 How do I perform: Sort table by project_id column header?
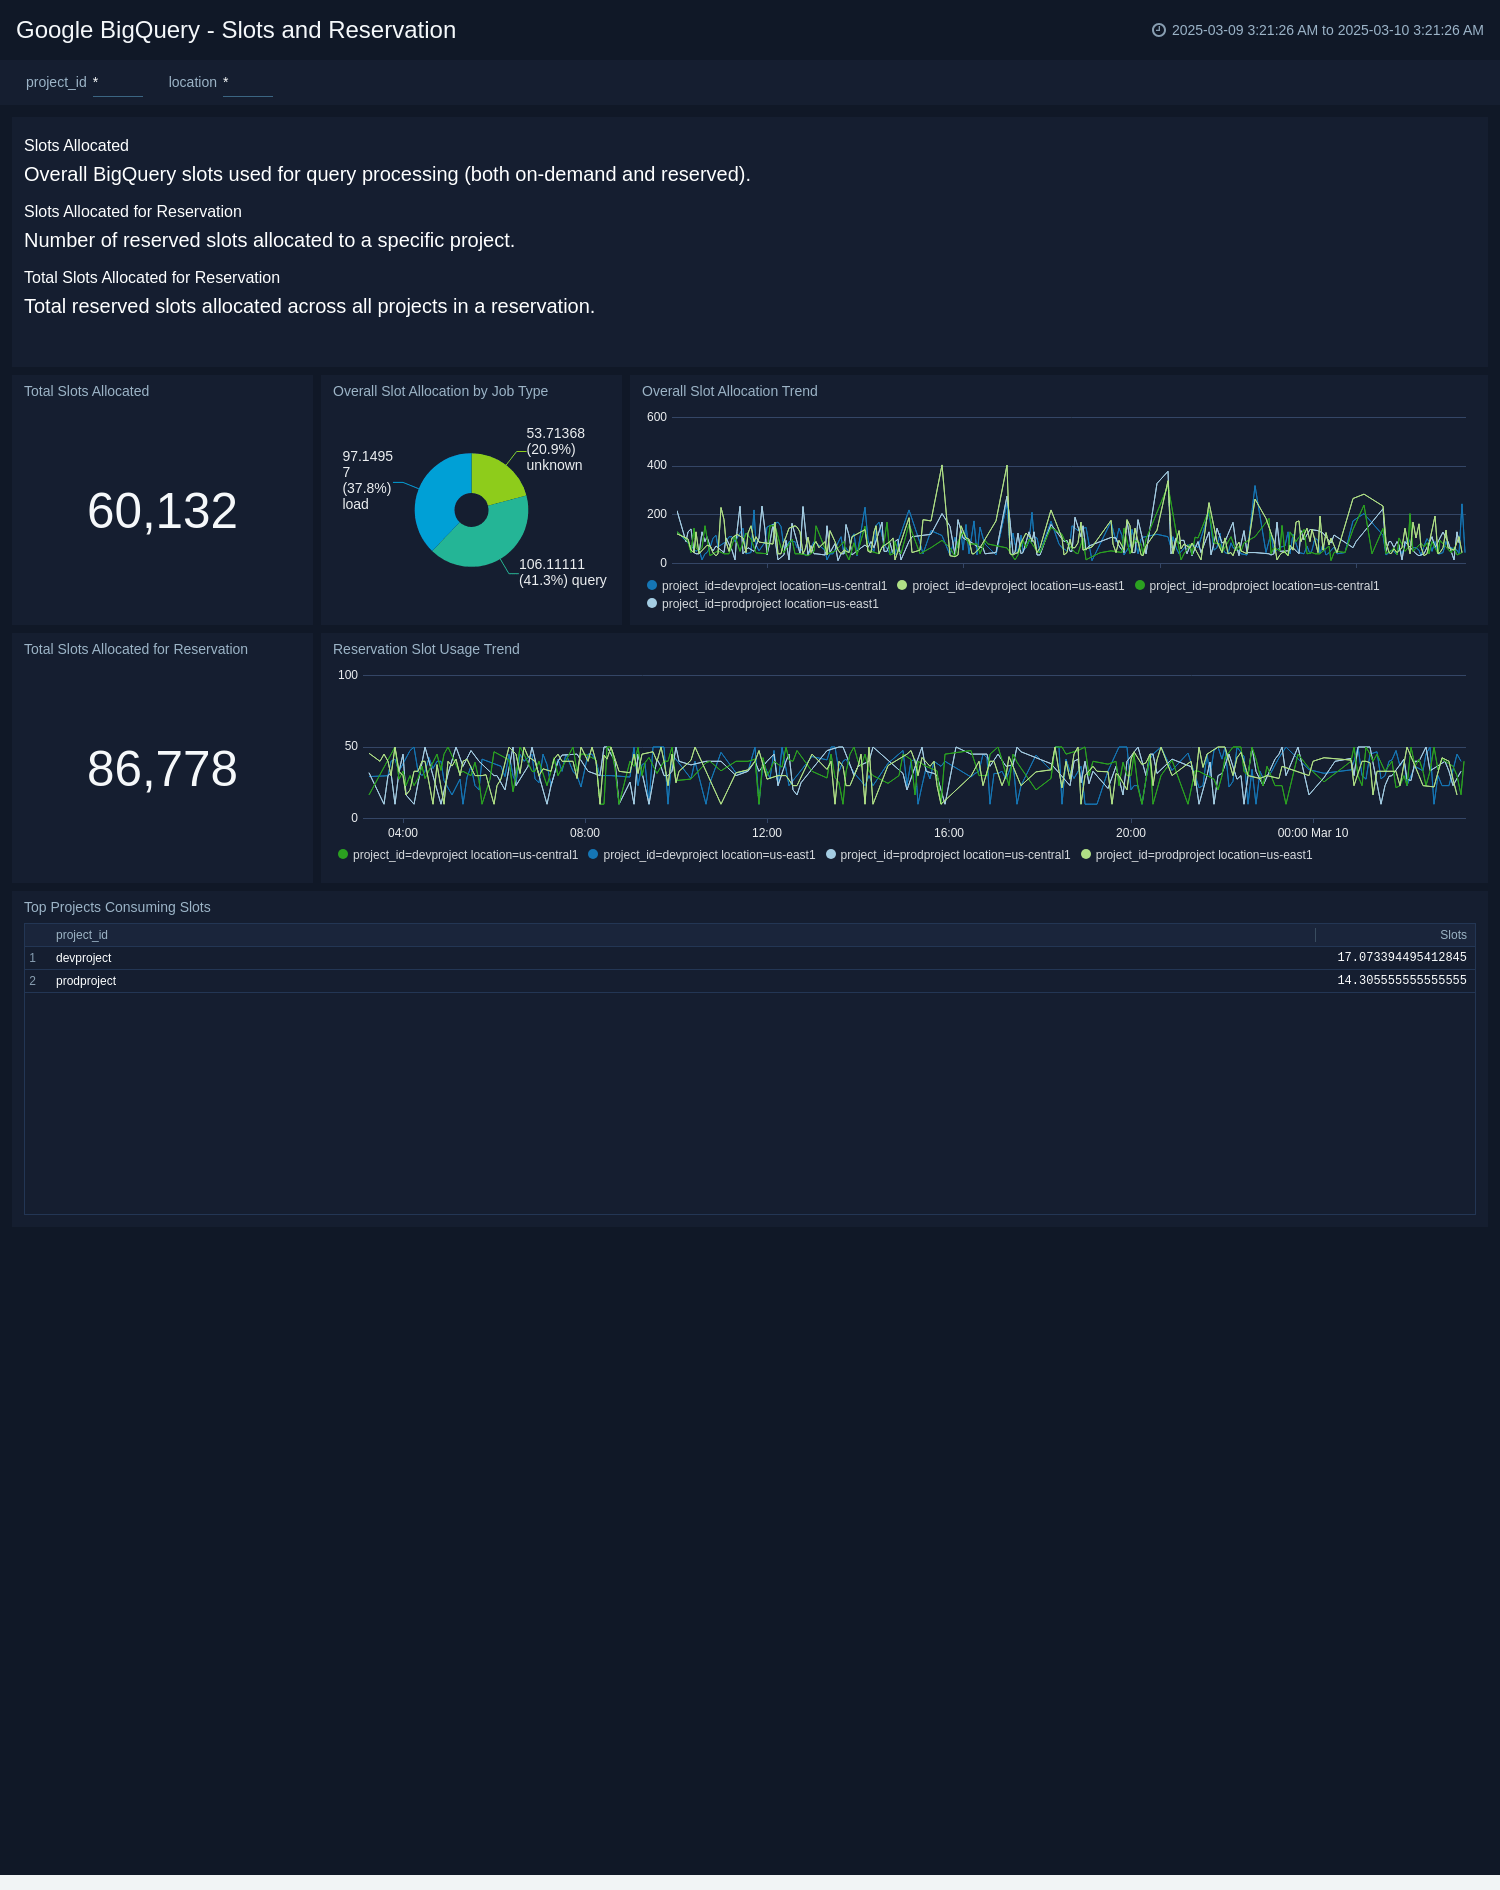click(82, 935)
